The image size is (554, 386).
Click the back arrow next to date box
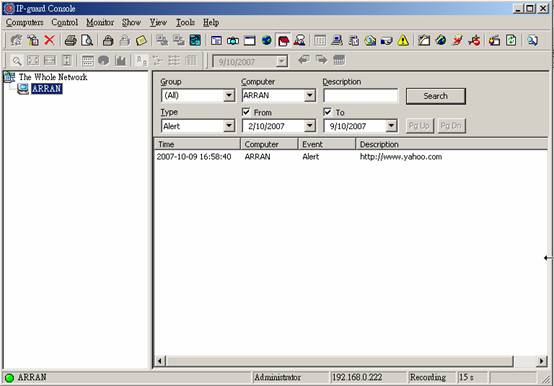pos(304,60)
